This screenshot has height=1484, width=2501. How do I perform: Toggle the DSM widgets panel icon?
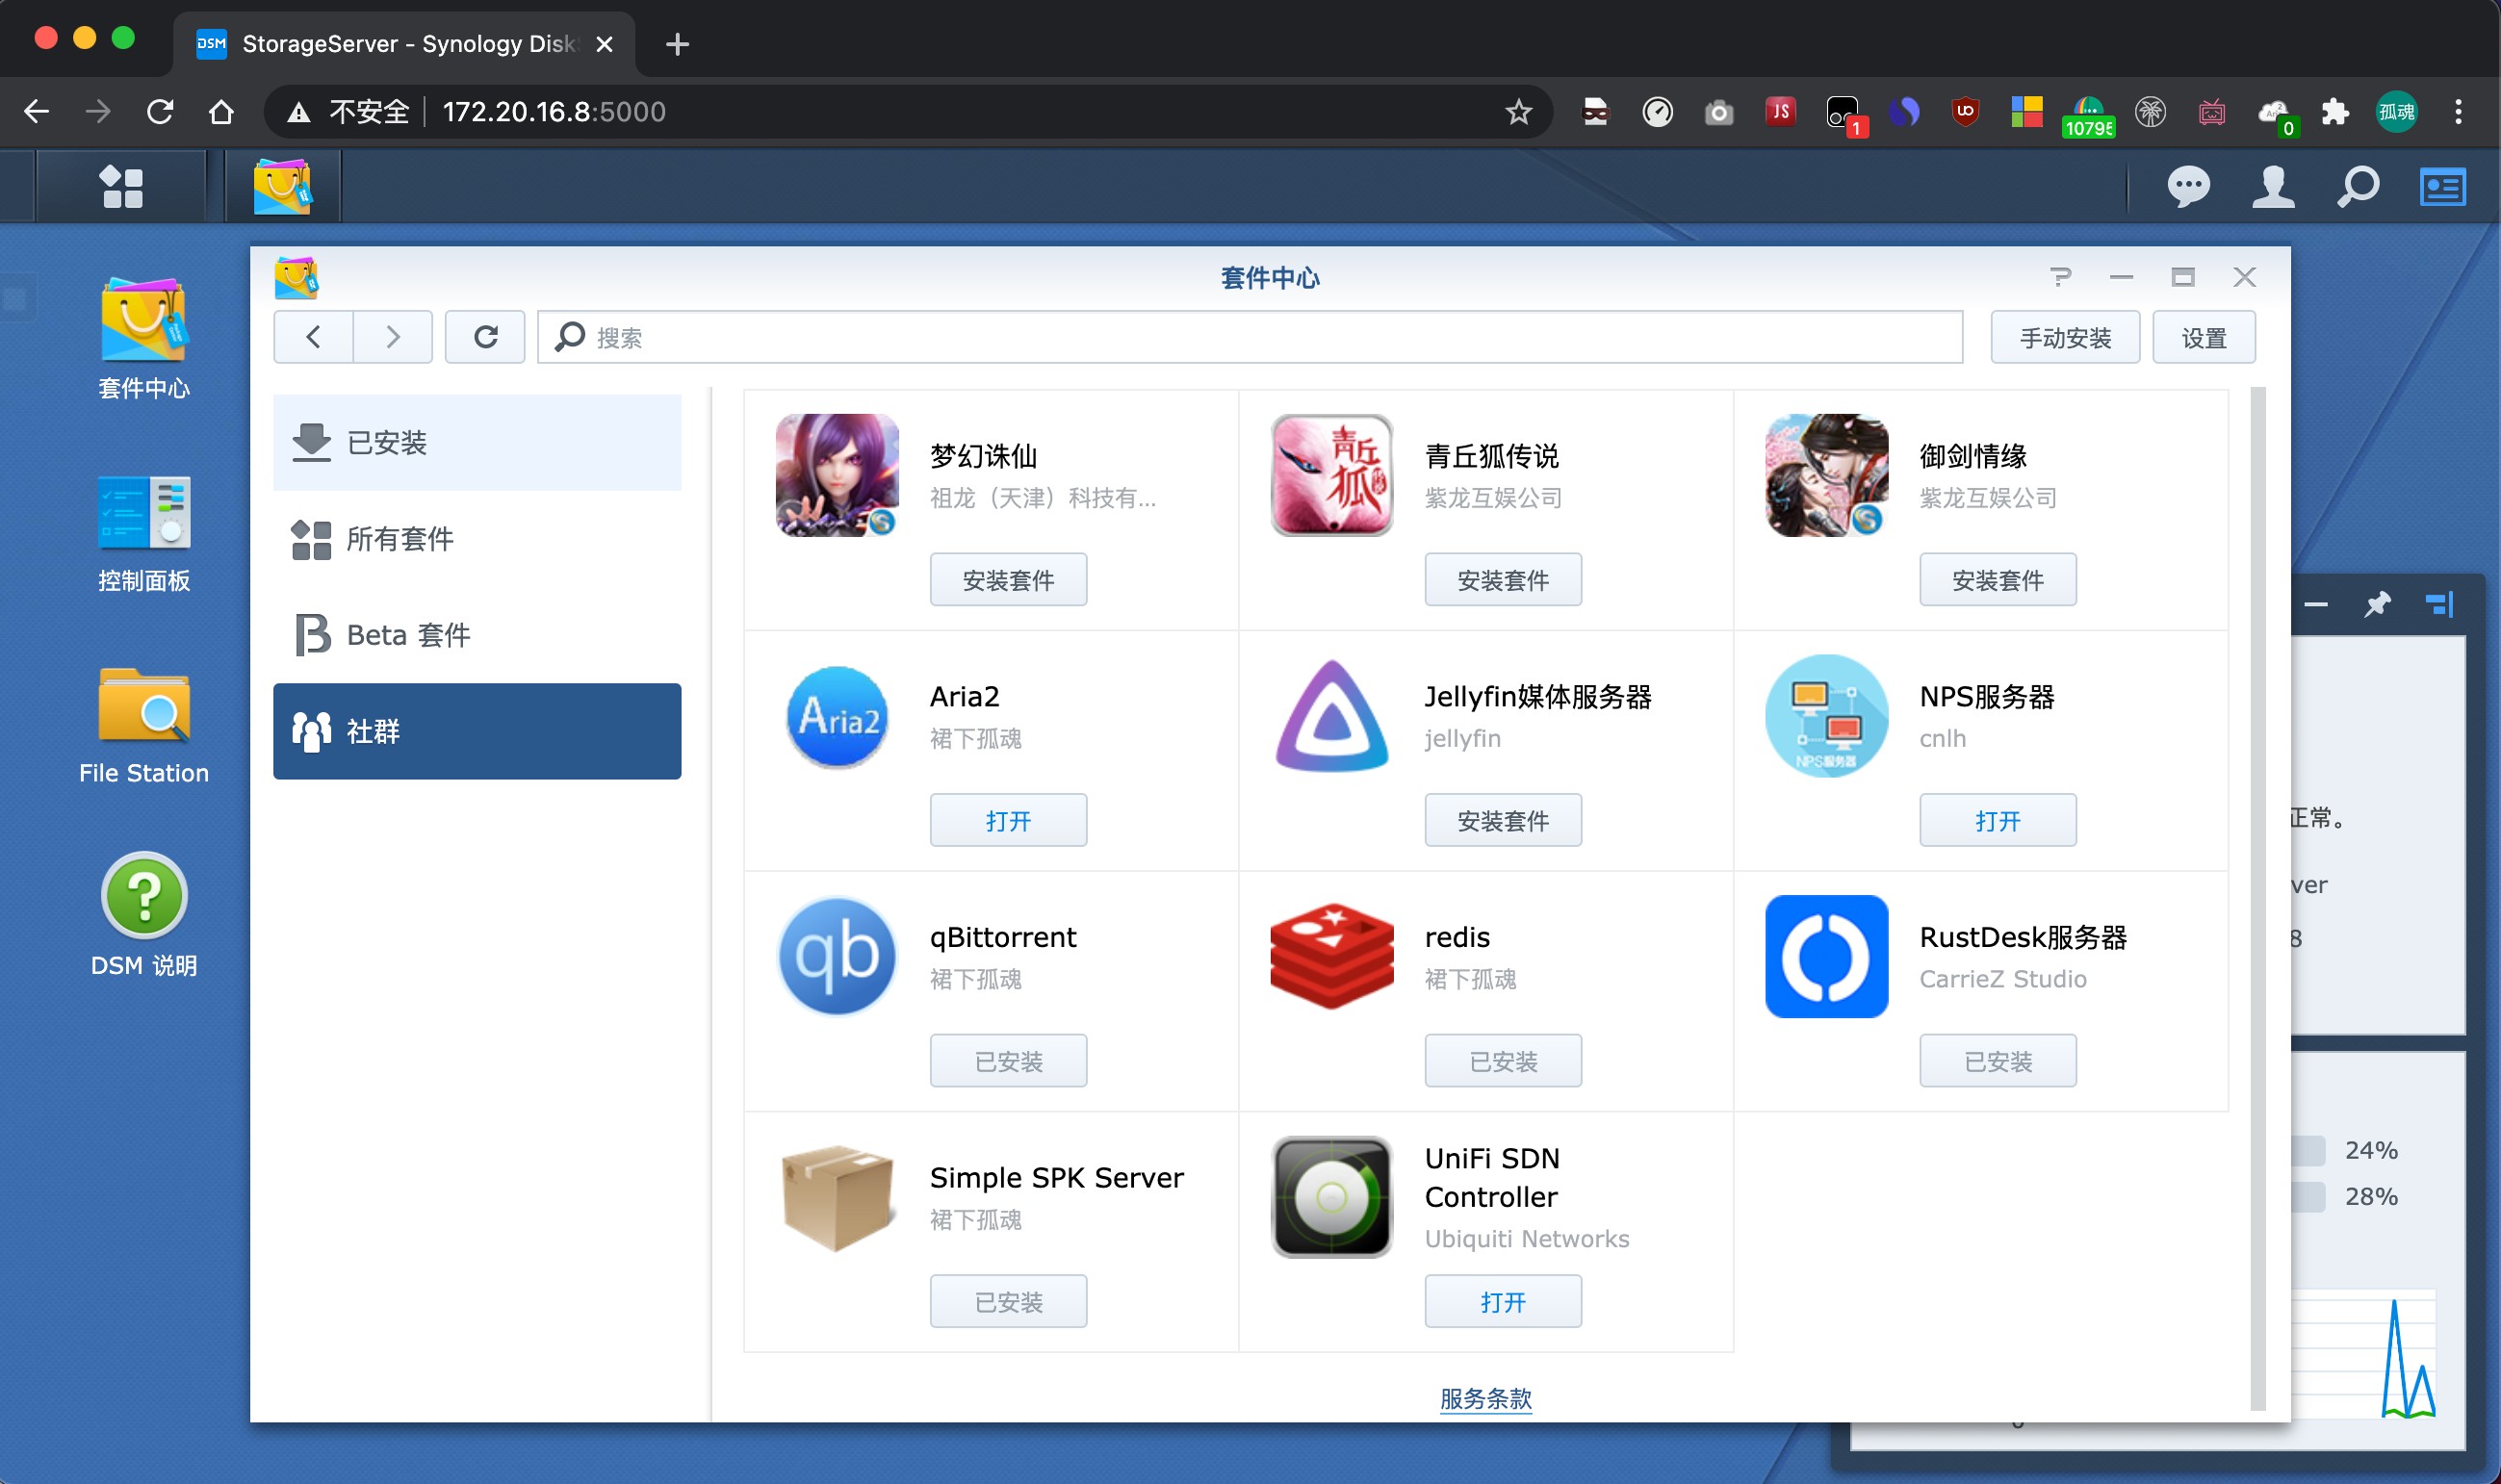point(2442,187)
